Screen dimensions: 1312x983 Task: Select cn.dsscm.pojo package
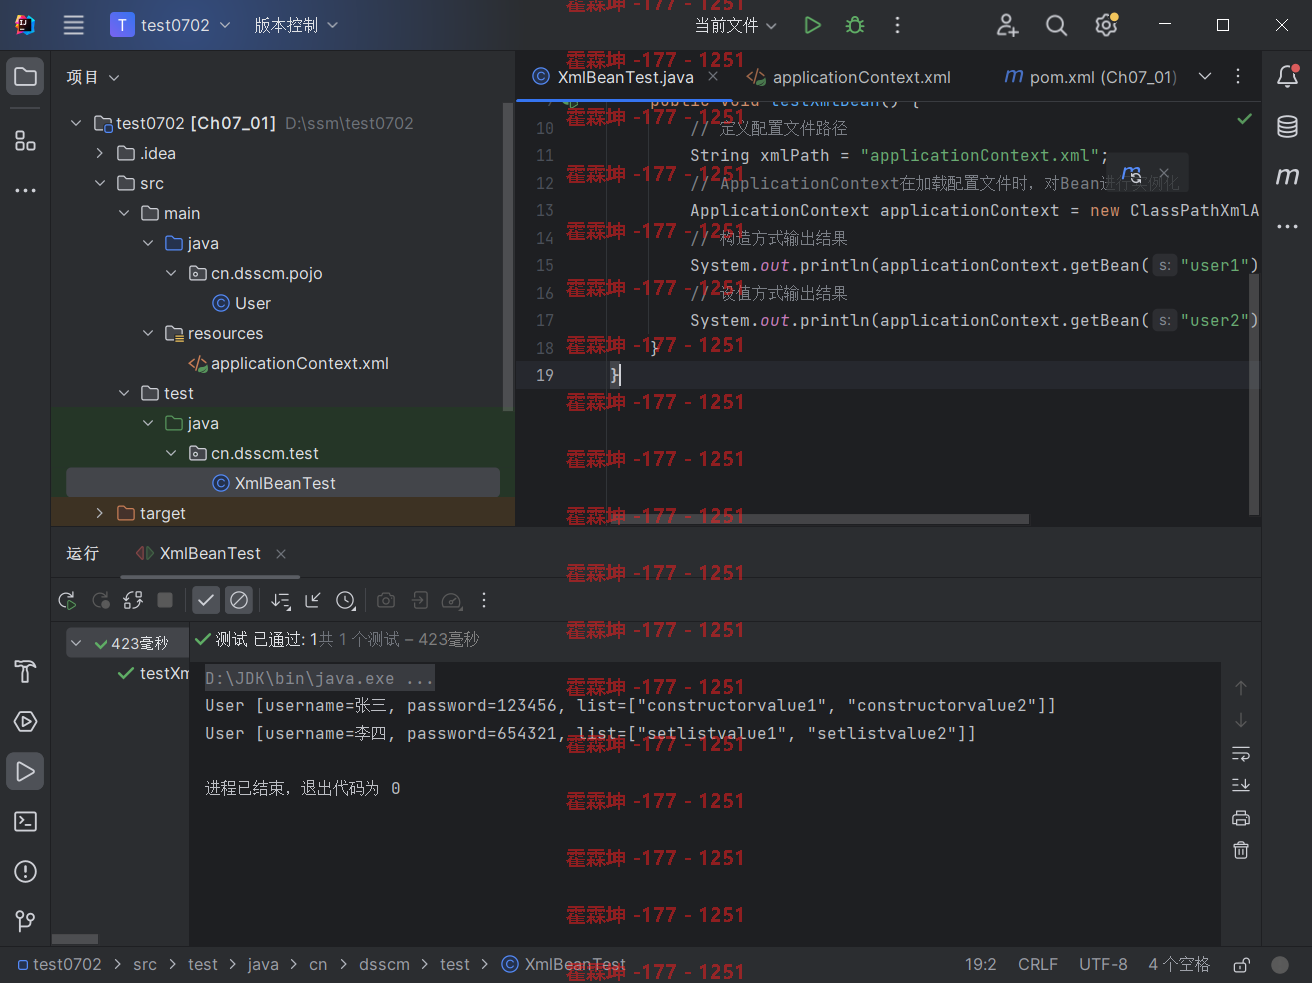256,273
